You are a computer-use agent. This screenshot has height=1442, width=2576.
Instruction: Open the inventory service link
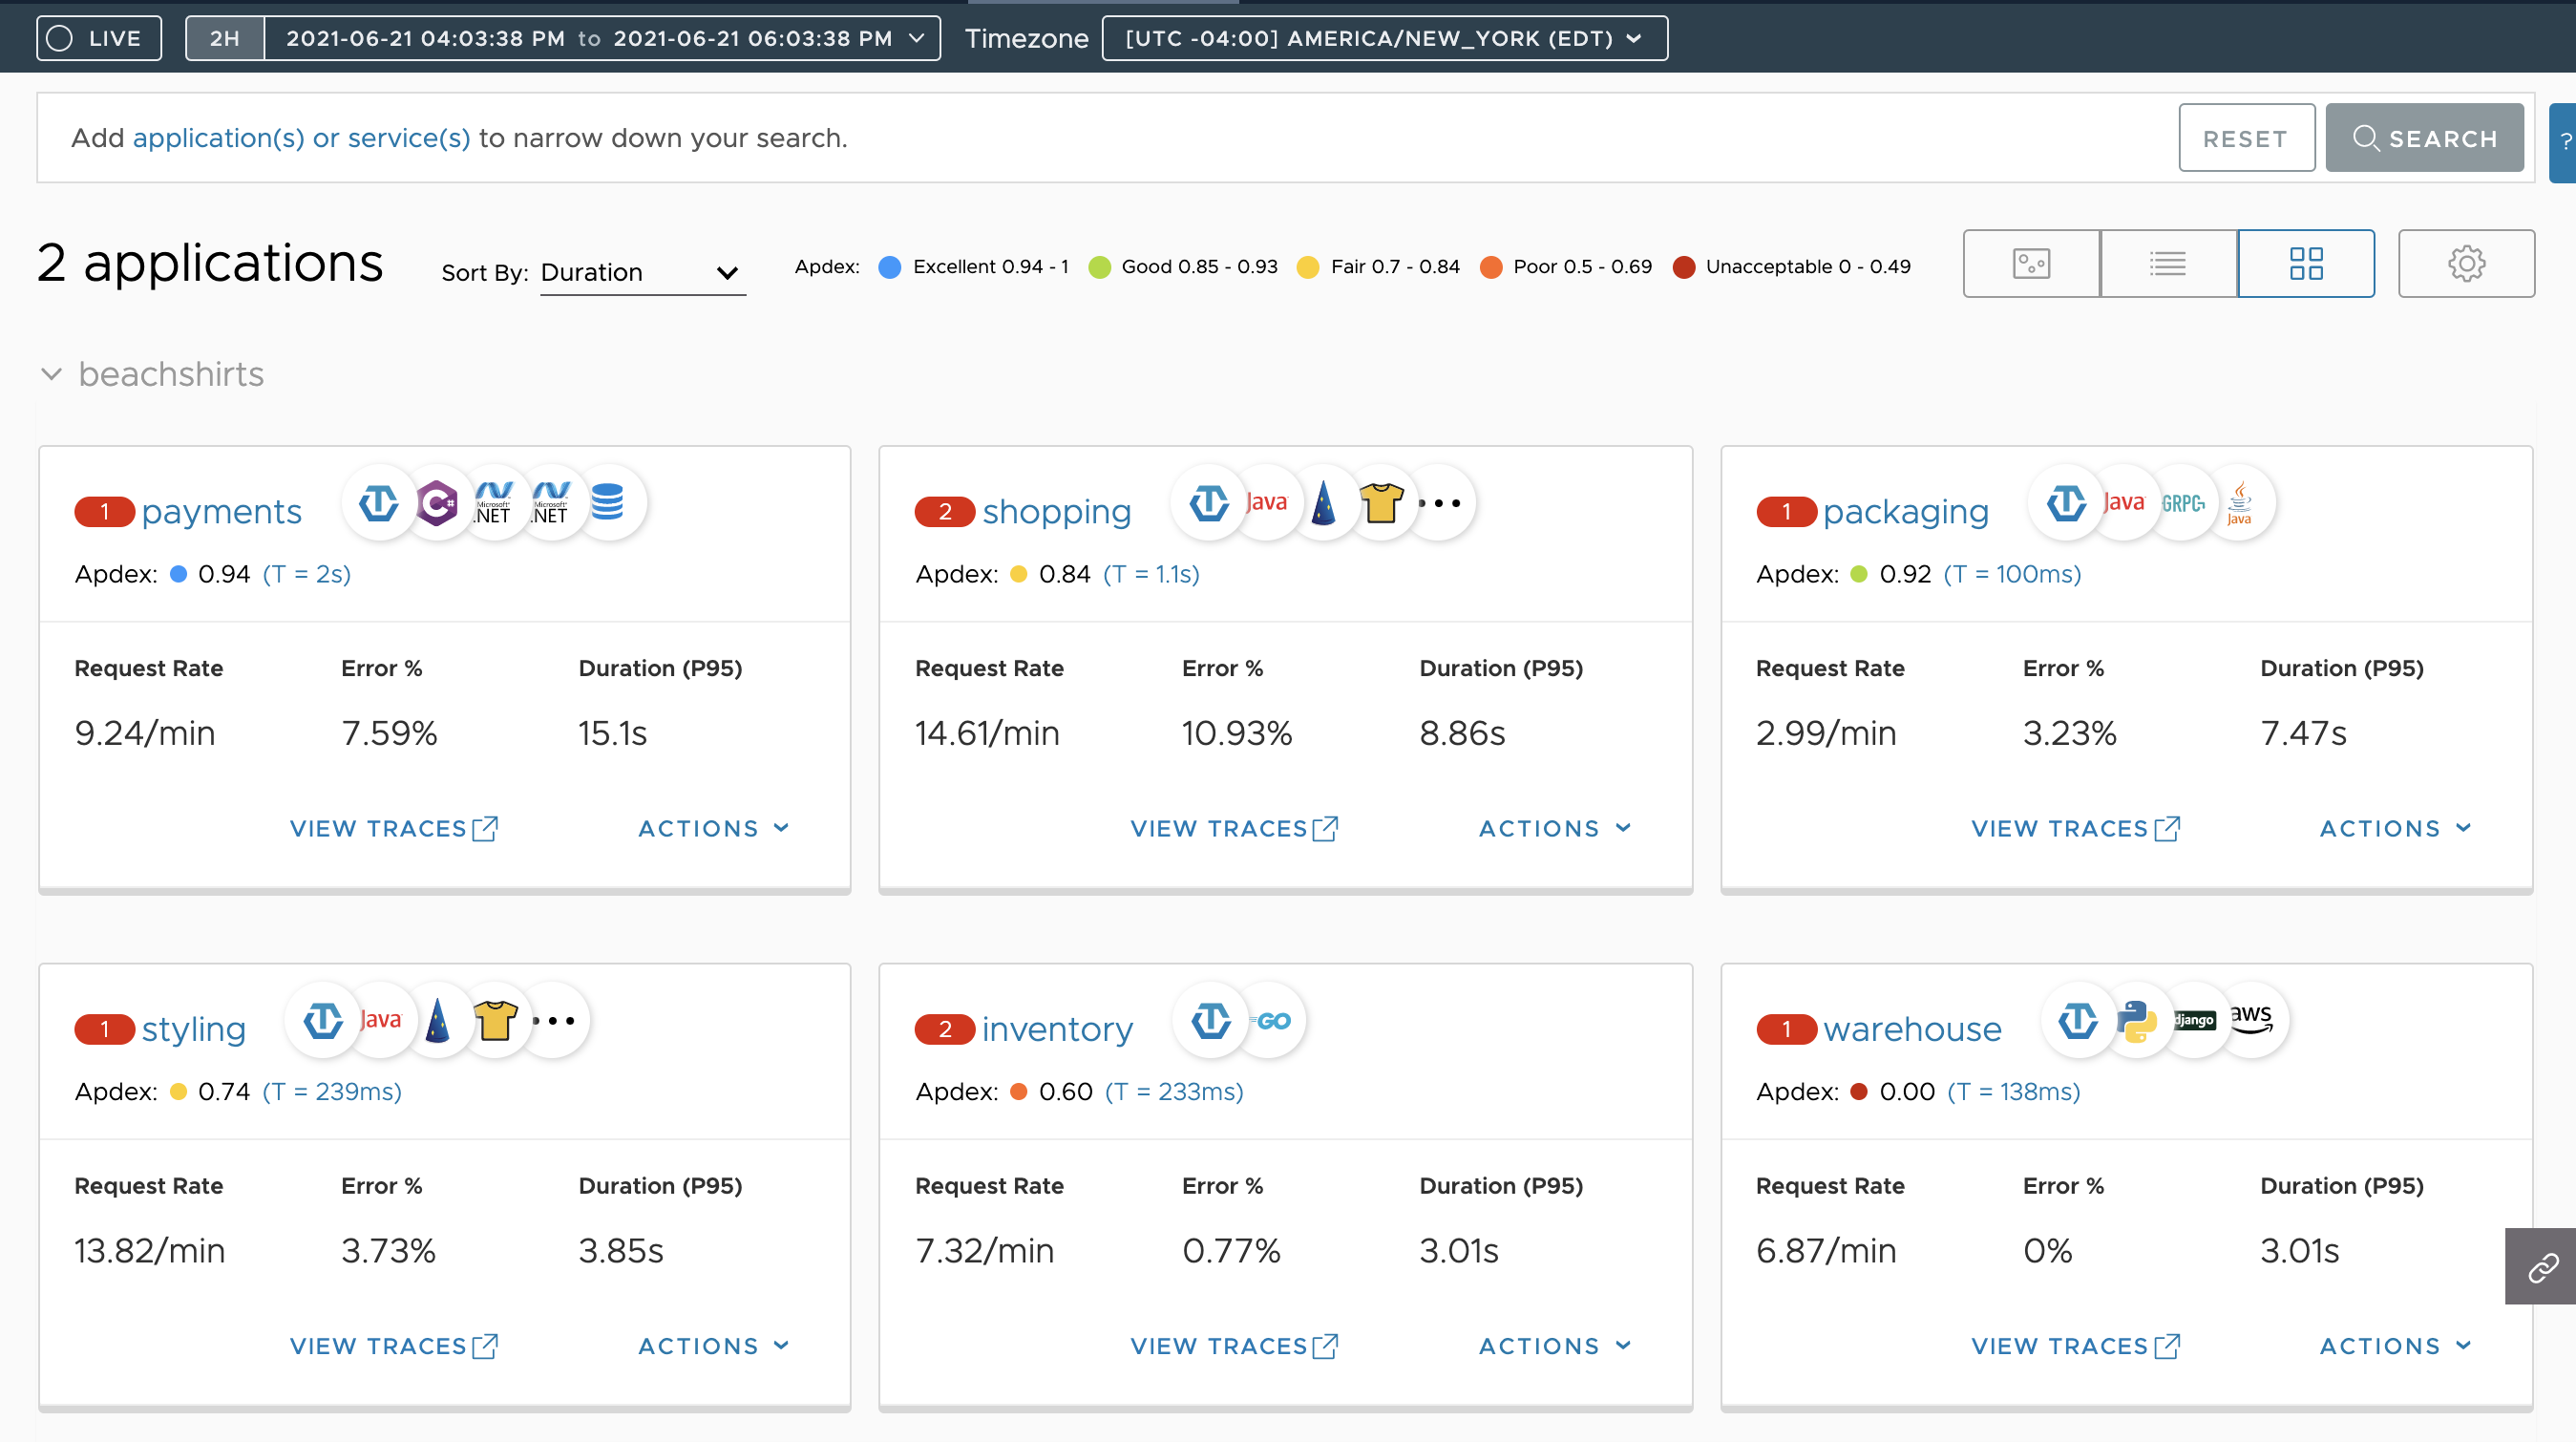1057,1029
